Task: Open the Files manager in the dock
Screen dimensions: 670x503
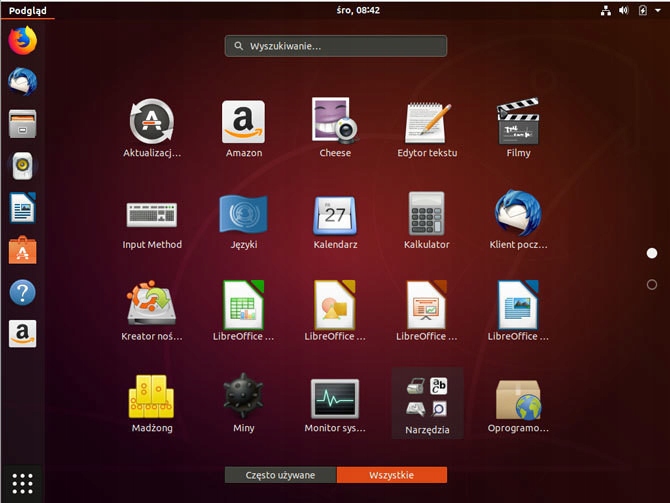Action: coord(23,124)
